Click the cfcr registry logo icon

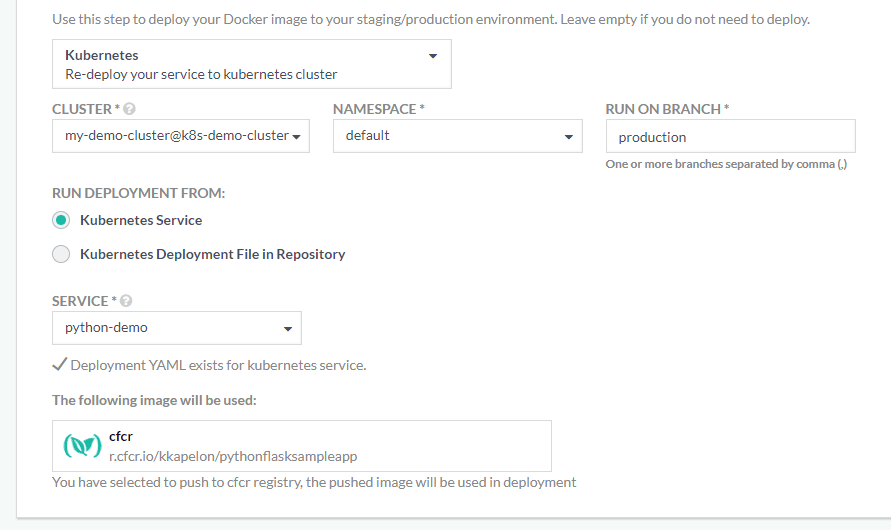[82, 446]
